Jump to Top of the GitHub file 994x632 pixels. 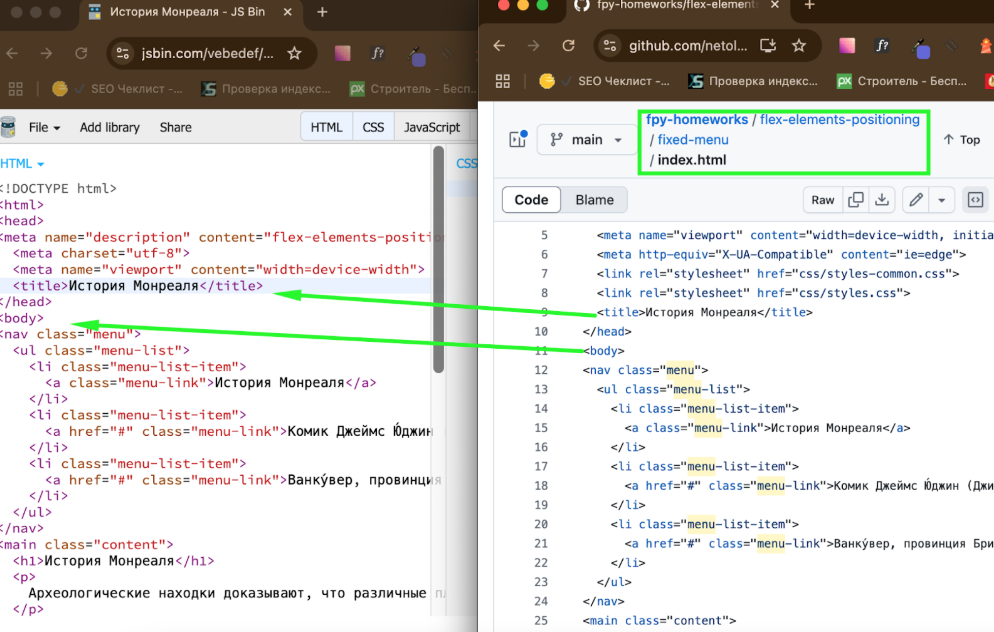[x=962, y=139]
